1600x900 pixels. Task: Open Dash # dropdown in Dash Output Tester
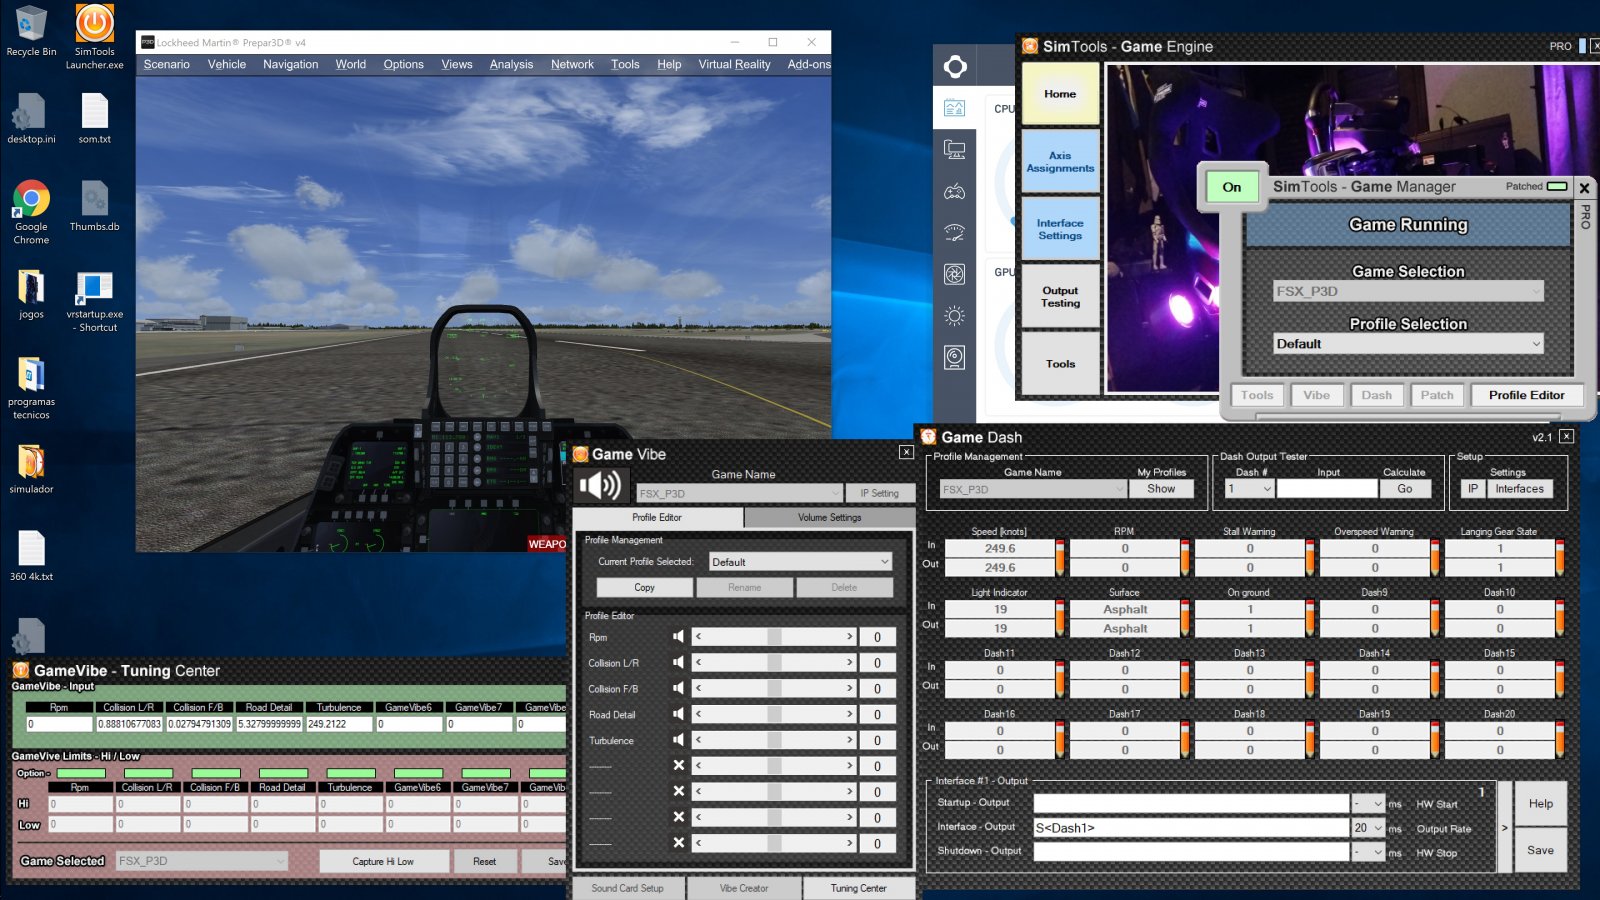pos(1249,489)
